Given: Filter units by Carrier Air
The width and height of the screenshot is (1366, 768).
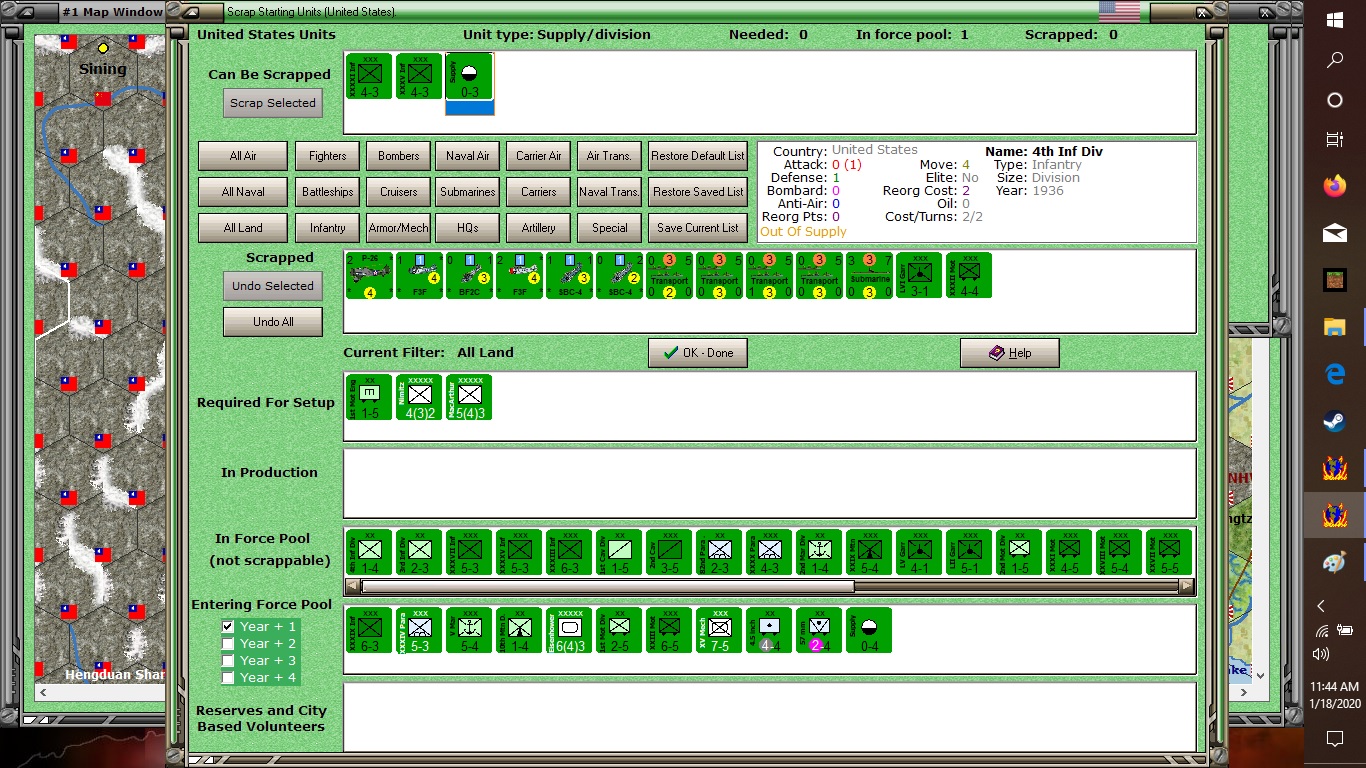Looking at the screenshot, I should [x=539, y=156].
